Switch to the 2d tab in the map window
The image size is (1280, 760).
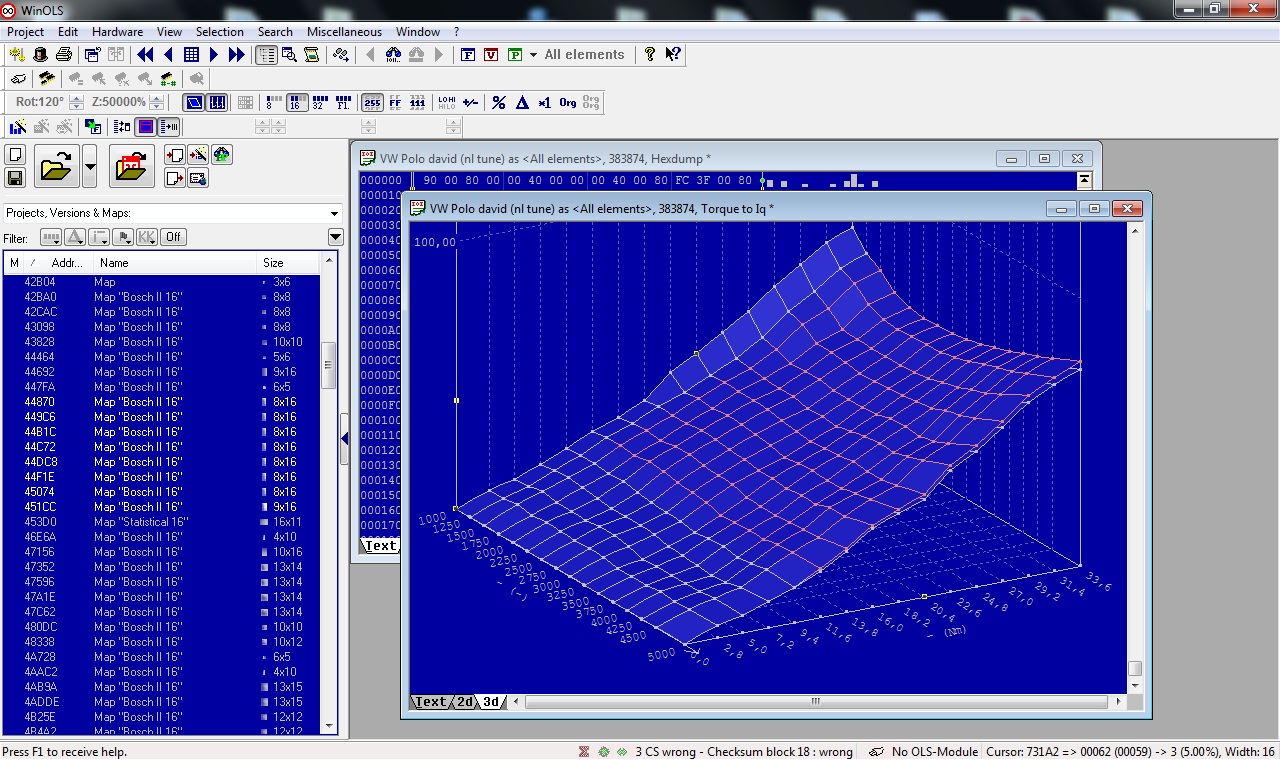pos(465,702)
